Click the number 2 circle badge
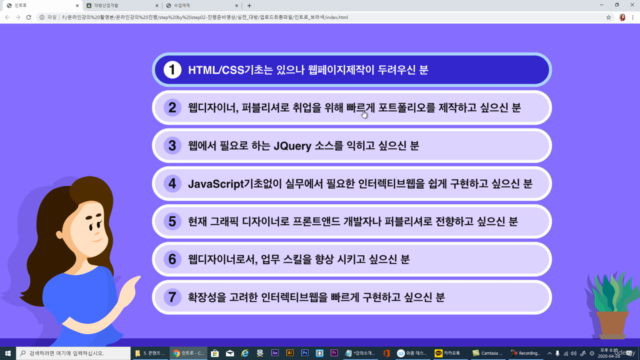This screenshot has height=360, width=640. [172, 108]
